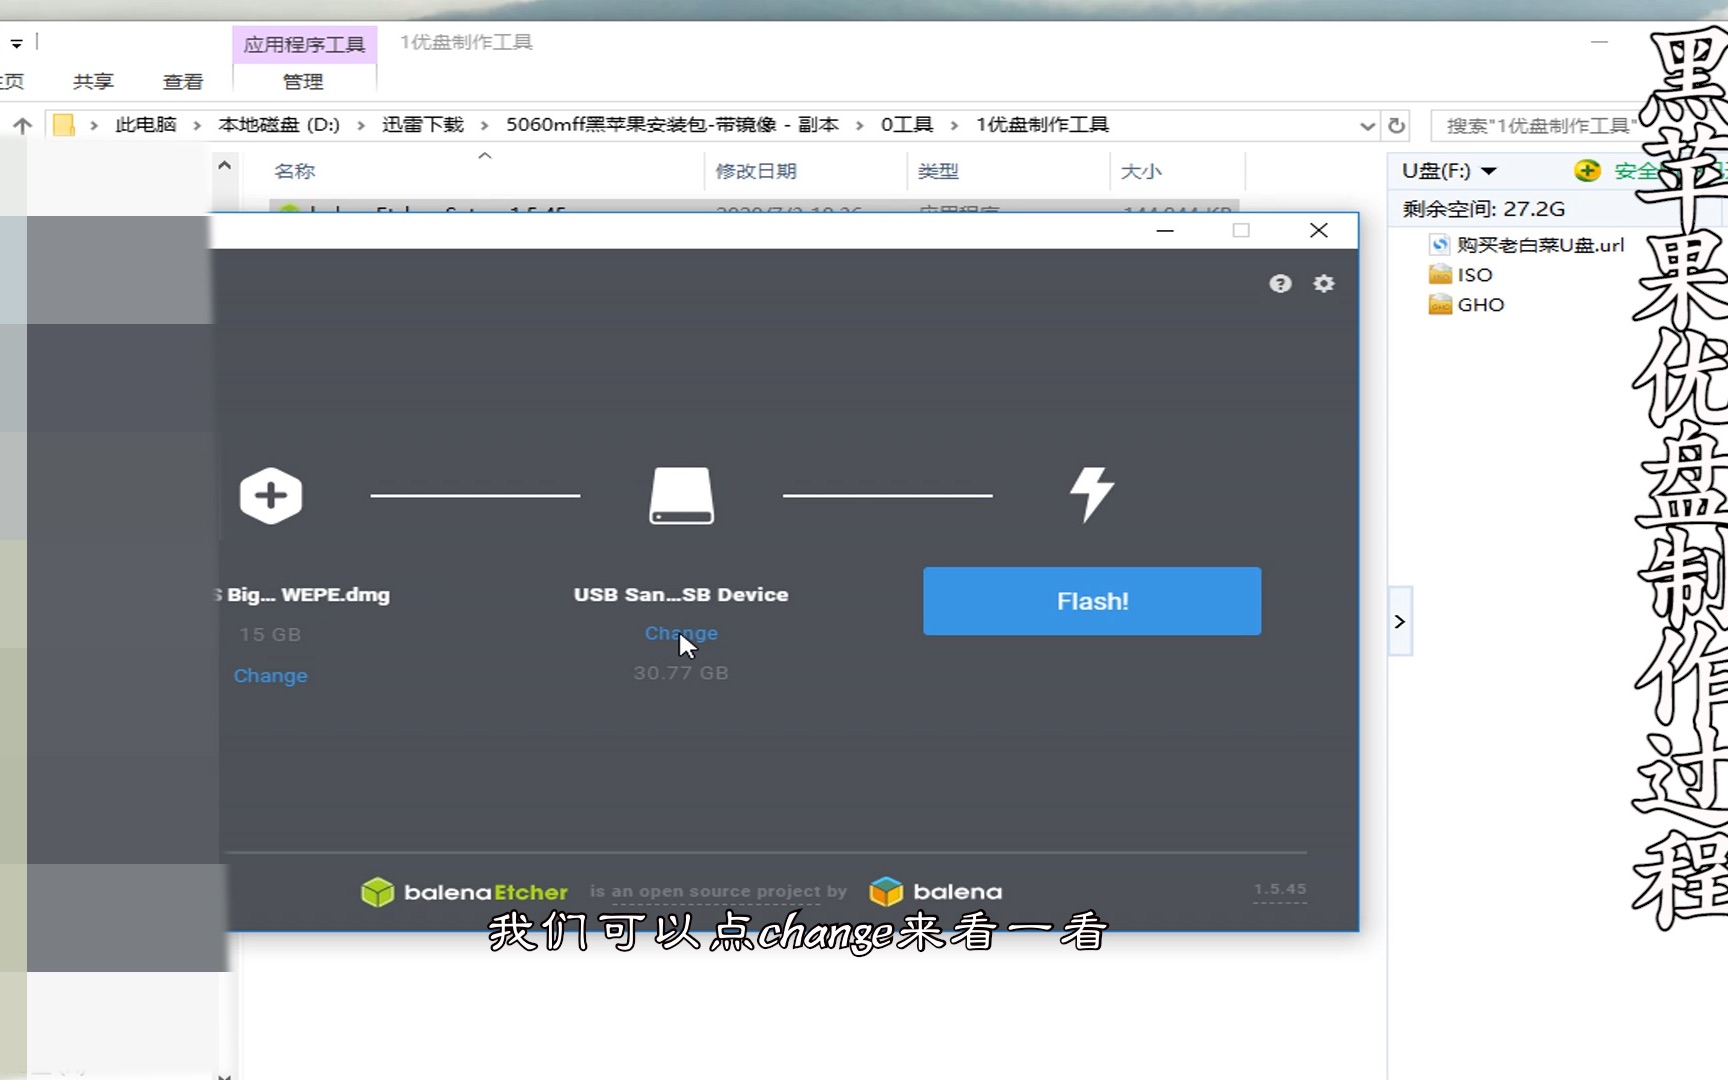The width and height of the screenshot is (1728, 1080).
Task: Open the ISO folder in the sidebar
Action: click(1472, 274)
